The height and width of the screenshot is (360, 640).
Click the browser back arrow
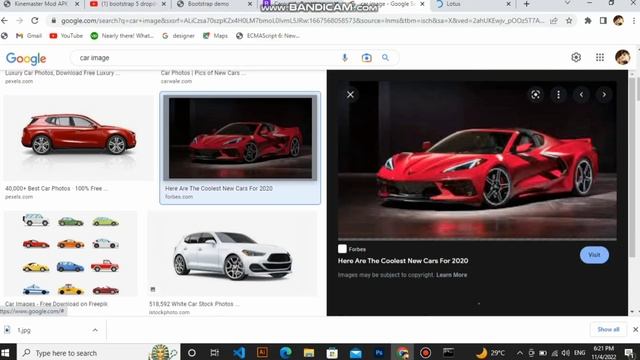tap(4, 20)
